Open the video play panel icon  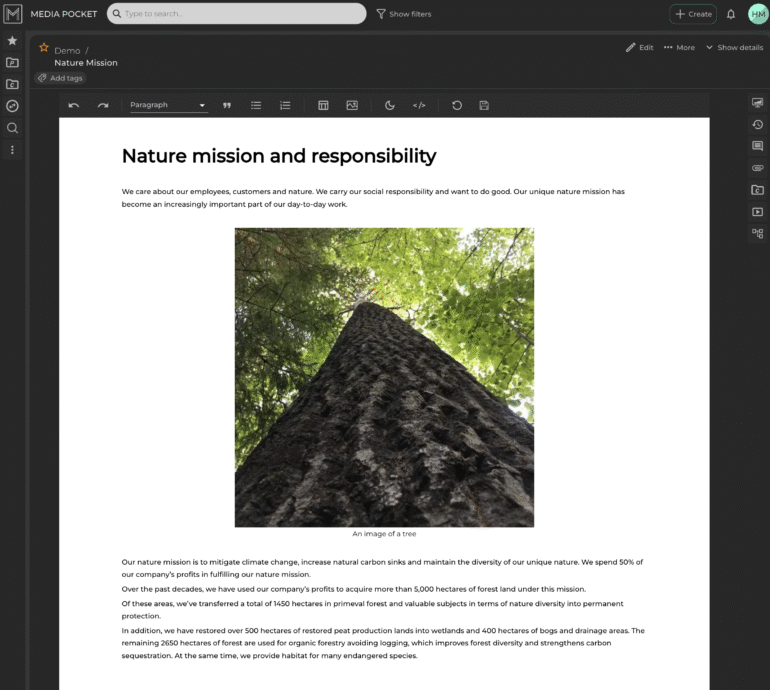point(758,212)
